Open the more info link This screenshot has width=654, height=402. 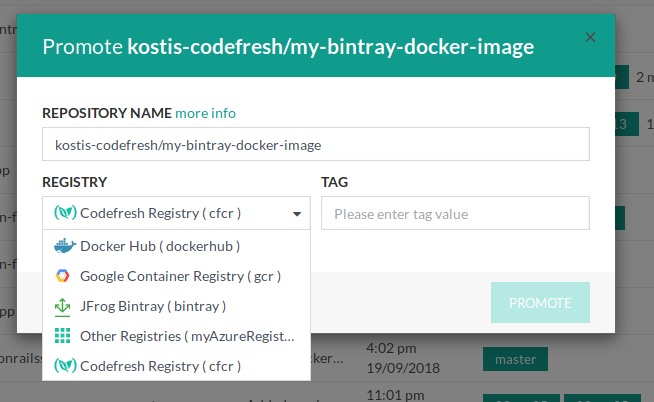206,113
